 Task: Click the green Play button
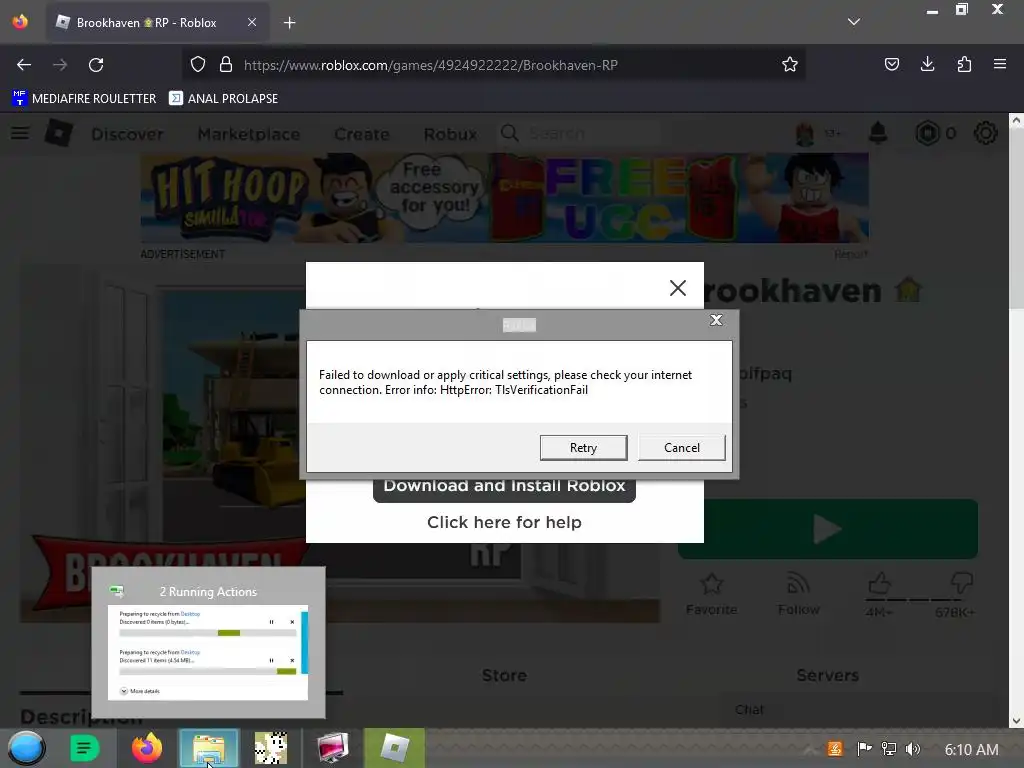(x=827, y=529)
